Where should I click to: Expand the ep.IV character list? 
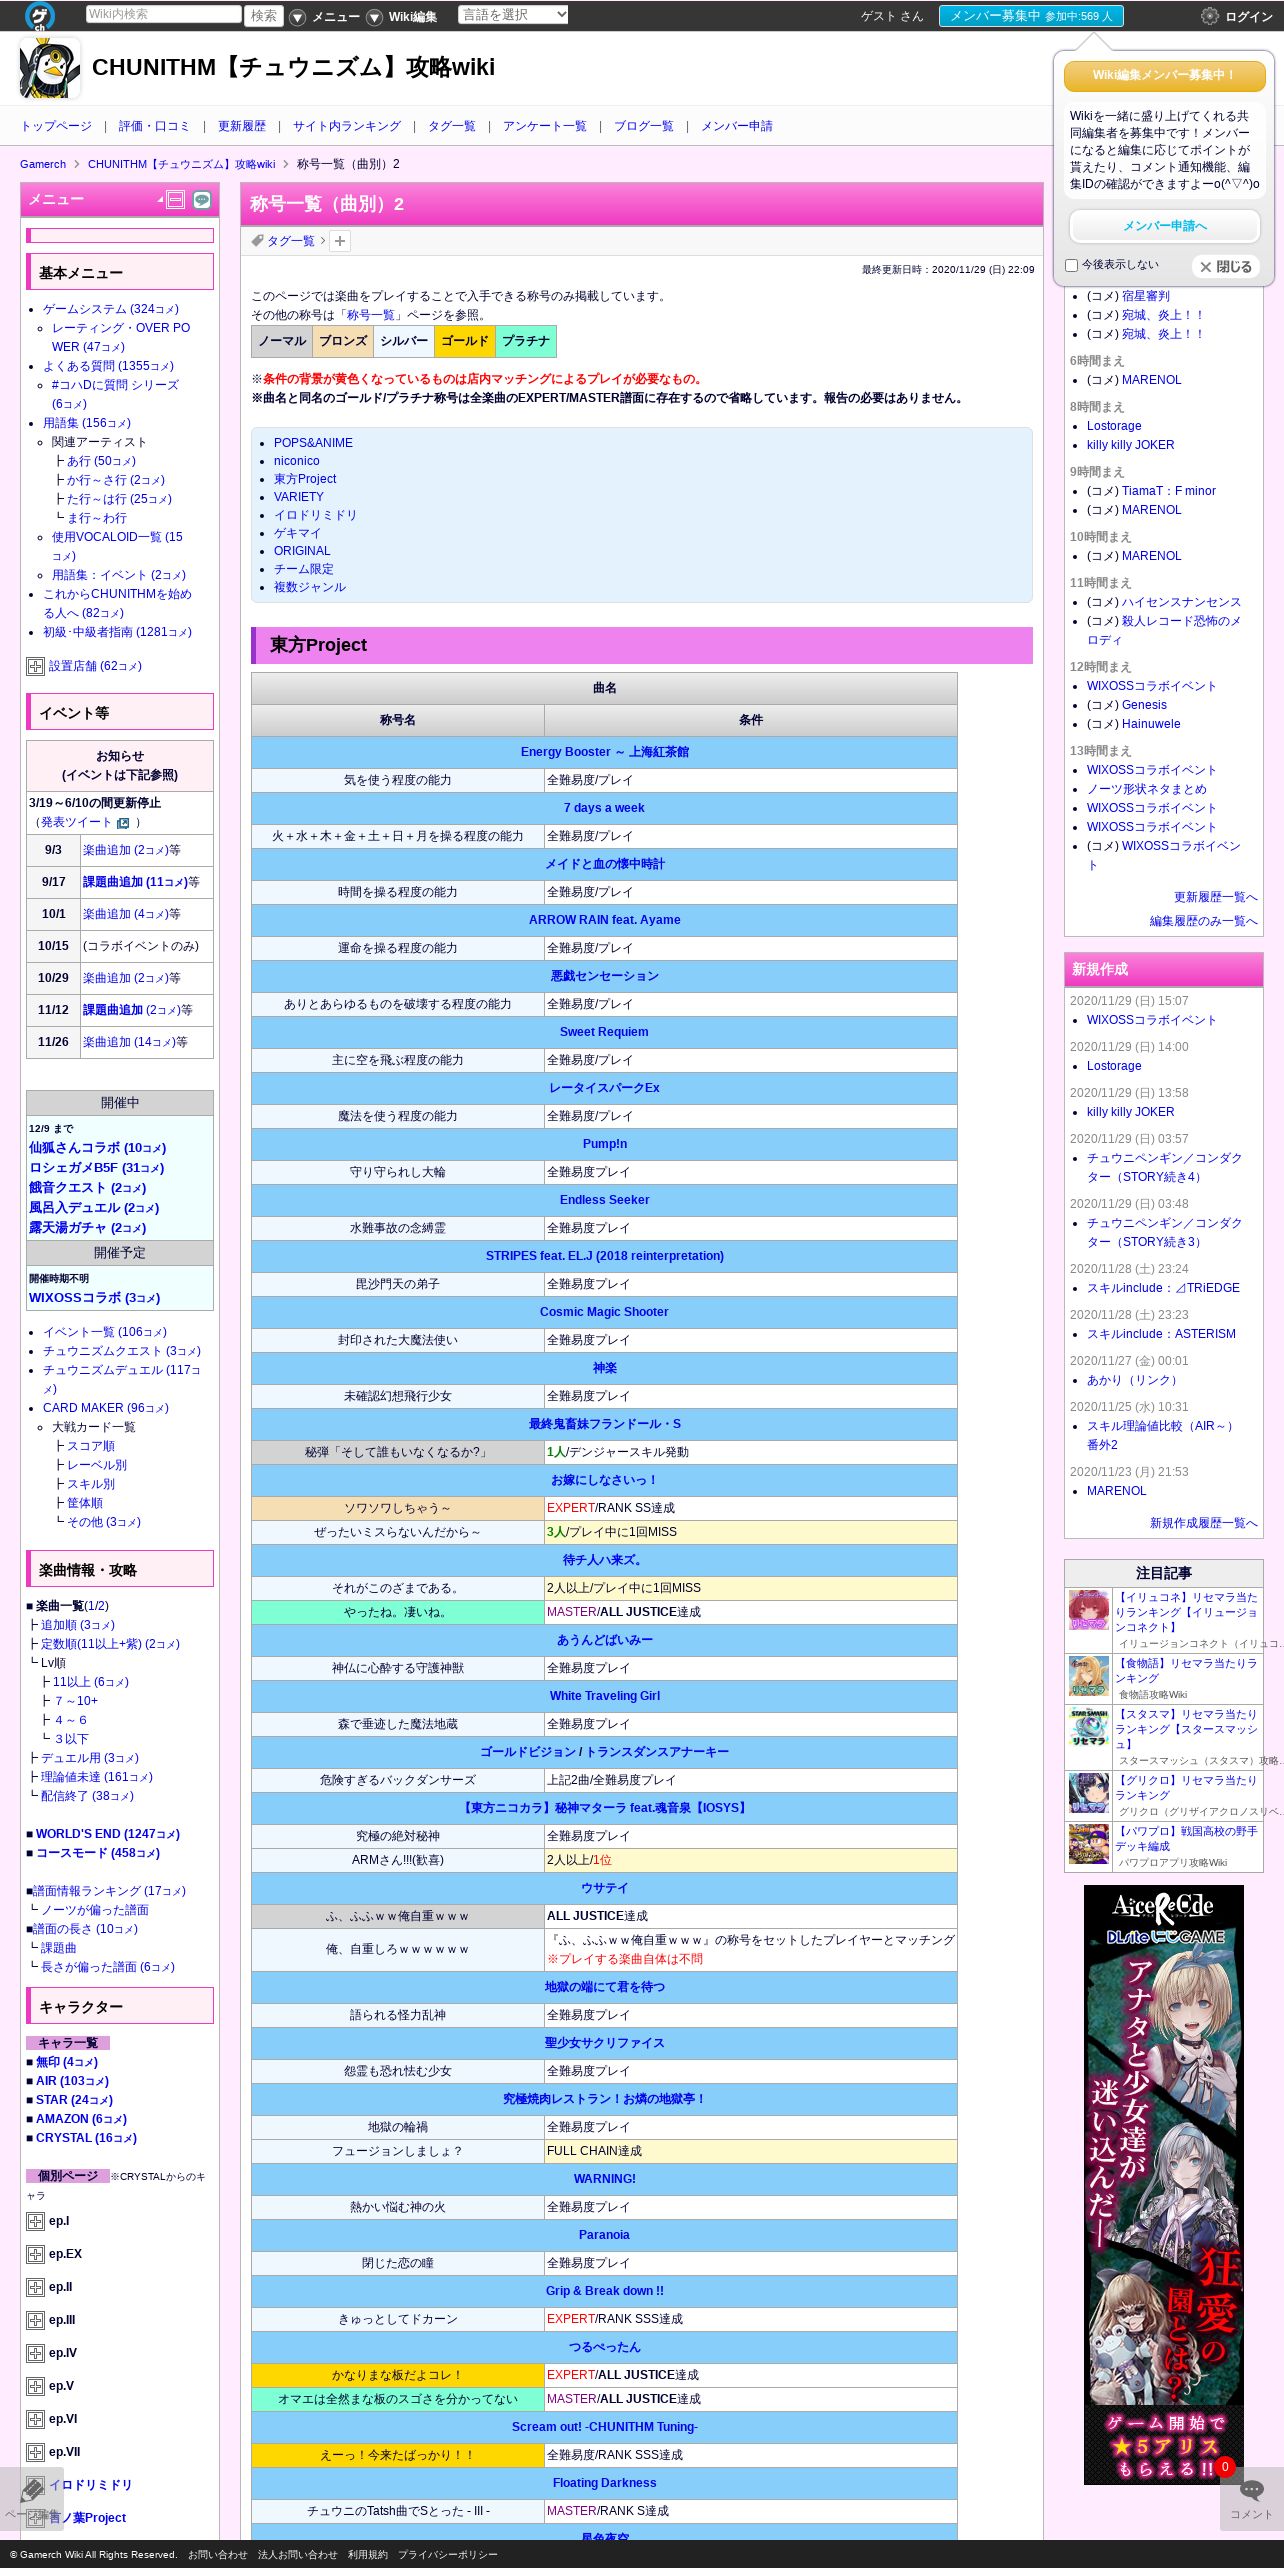pyautogui.click(x=35, y=2353)
